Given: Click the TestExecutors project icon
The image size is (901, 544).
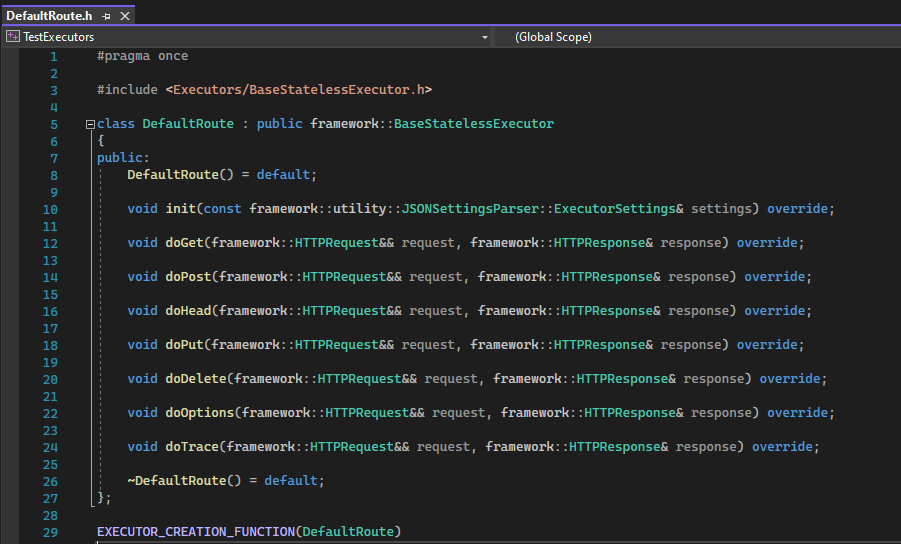Looking at the screenshot, I should click(13, 37).
